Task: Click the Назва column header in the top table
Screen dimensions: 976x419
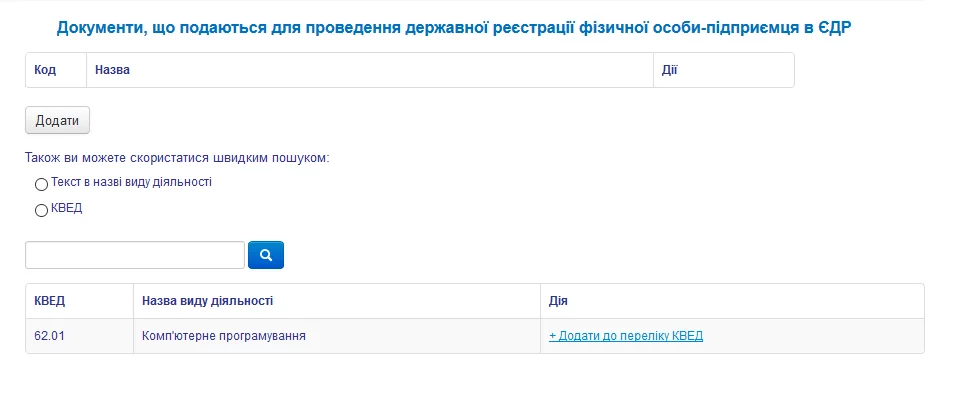Action: [113, 71]
